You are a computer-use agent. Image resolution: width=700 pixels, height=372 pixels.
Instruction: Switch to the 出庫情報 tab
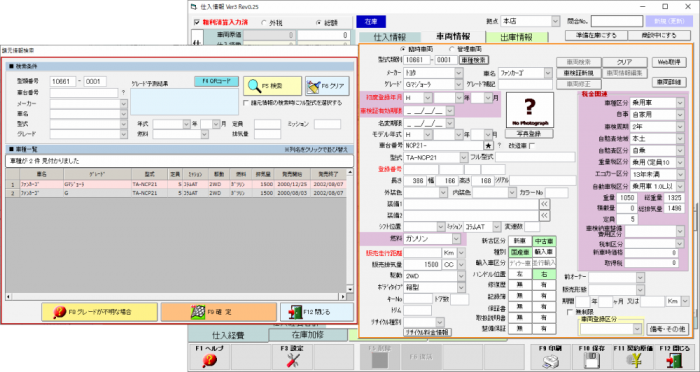(x=517, y=38)
